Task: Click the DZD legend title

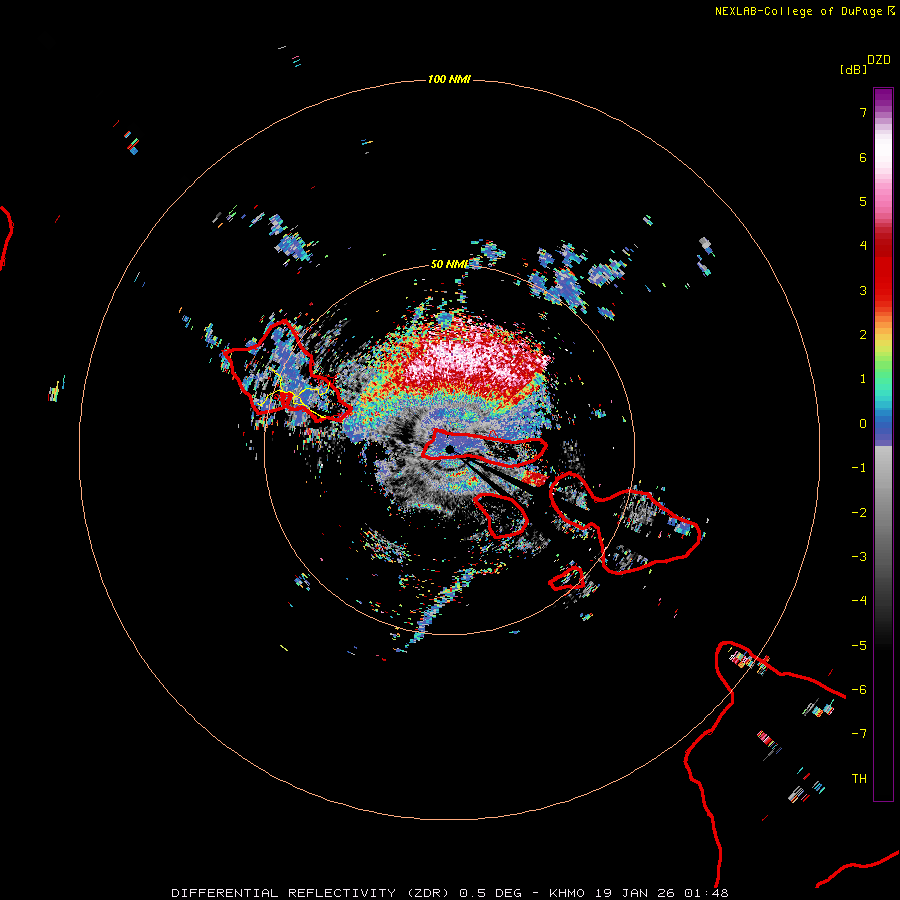Action: 879,60
